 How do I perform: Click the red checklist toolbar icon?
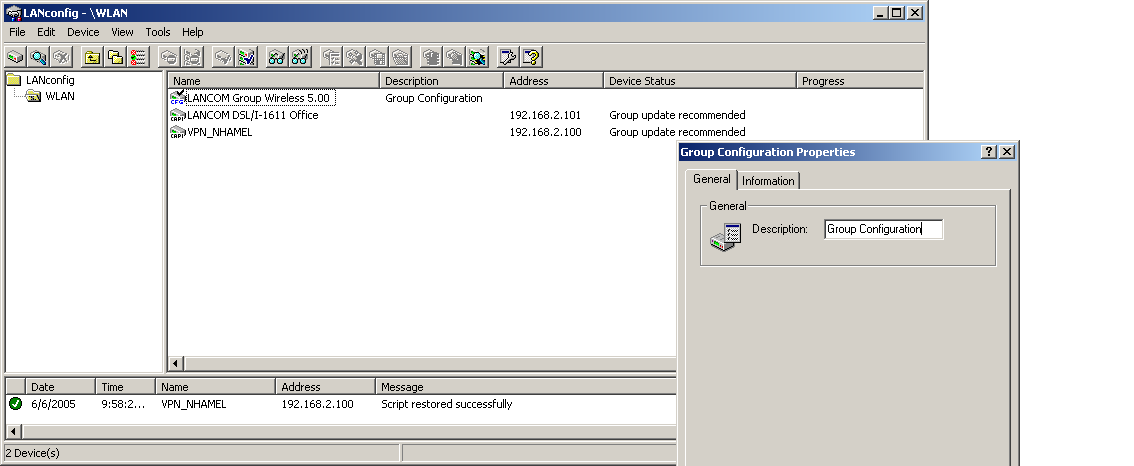[139, 57]
